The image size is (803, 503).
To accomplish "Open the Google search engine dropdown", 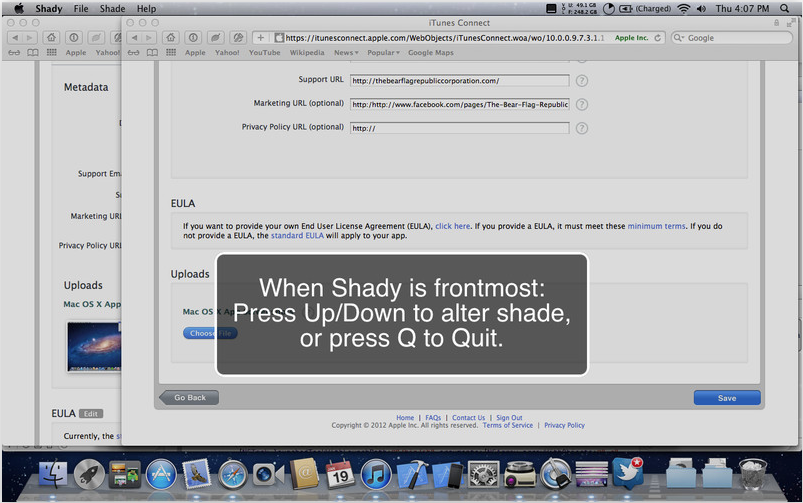I will click(679, 38).
